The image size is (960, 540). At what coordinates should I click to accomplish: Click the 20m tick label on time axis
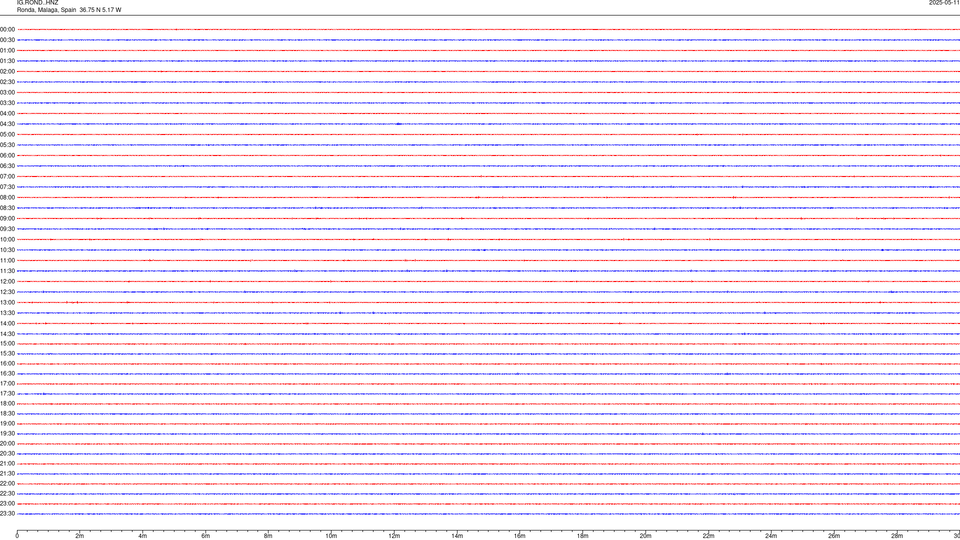(645, 536)
